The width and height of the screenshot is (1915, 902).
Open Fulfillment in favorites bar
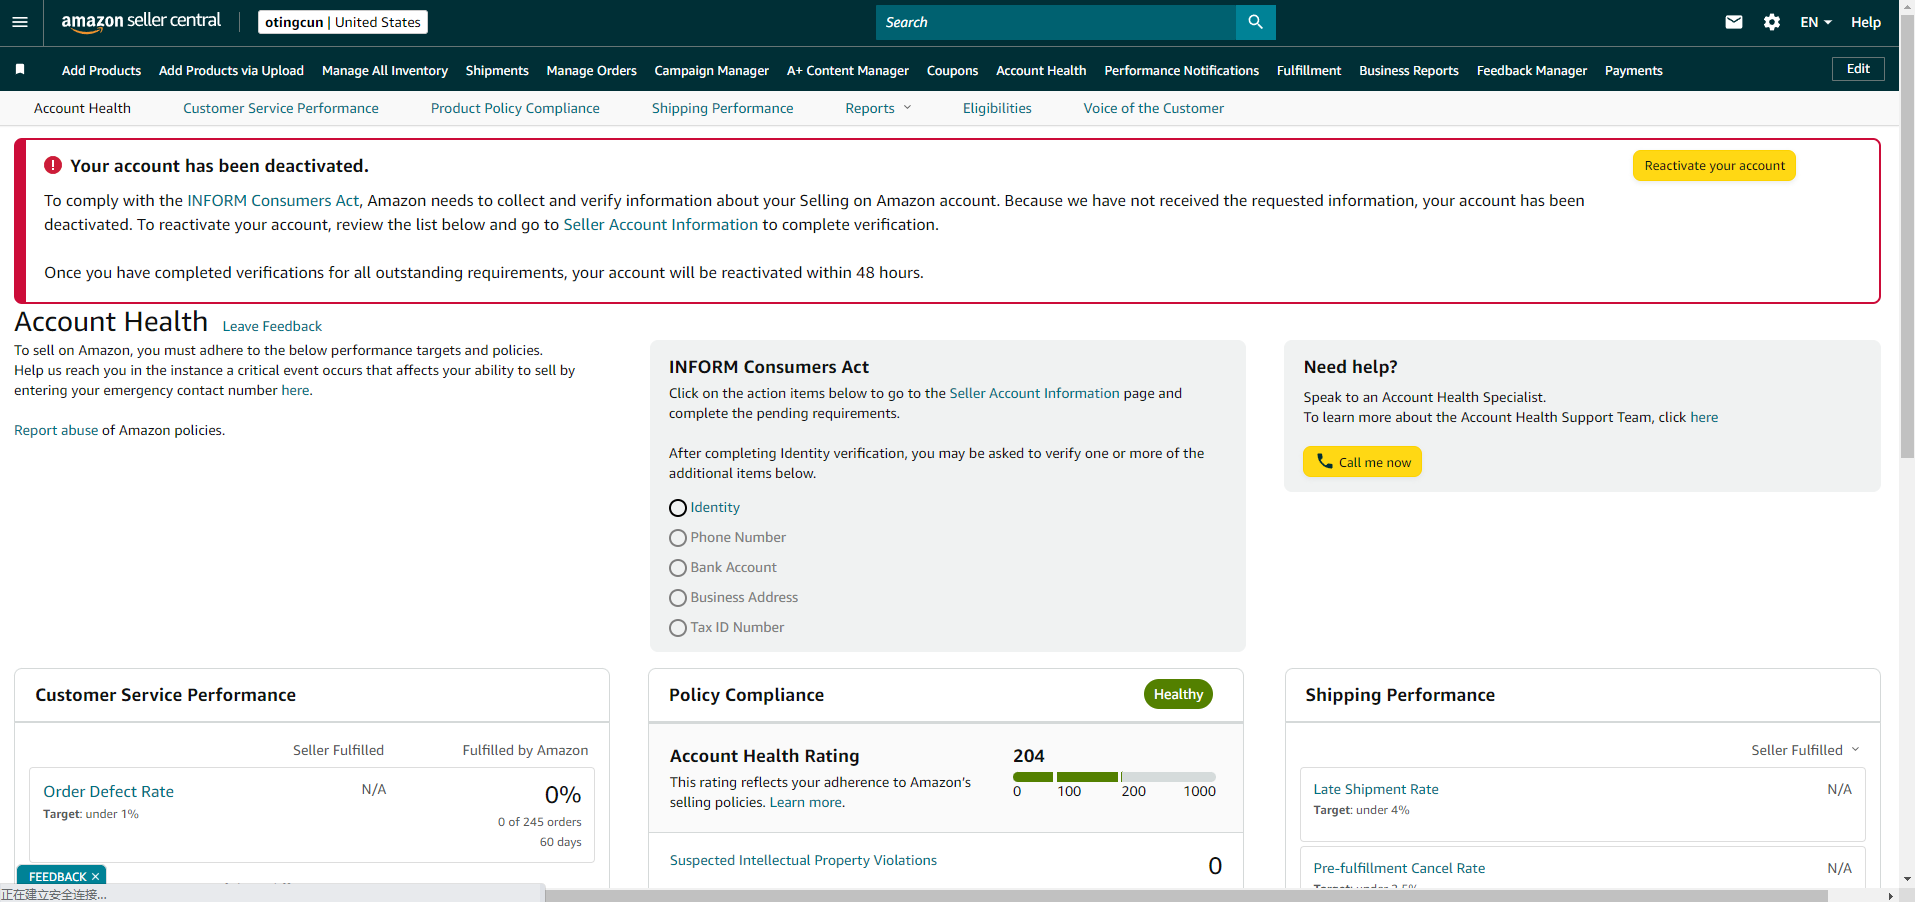[1309, 70]
